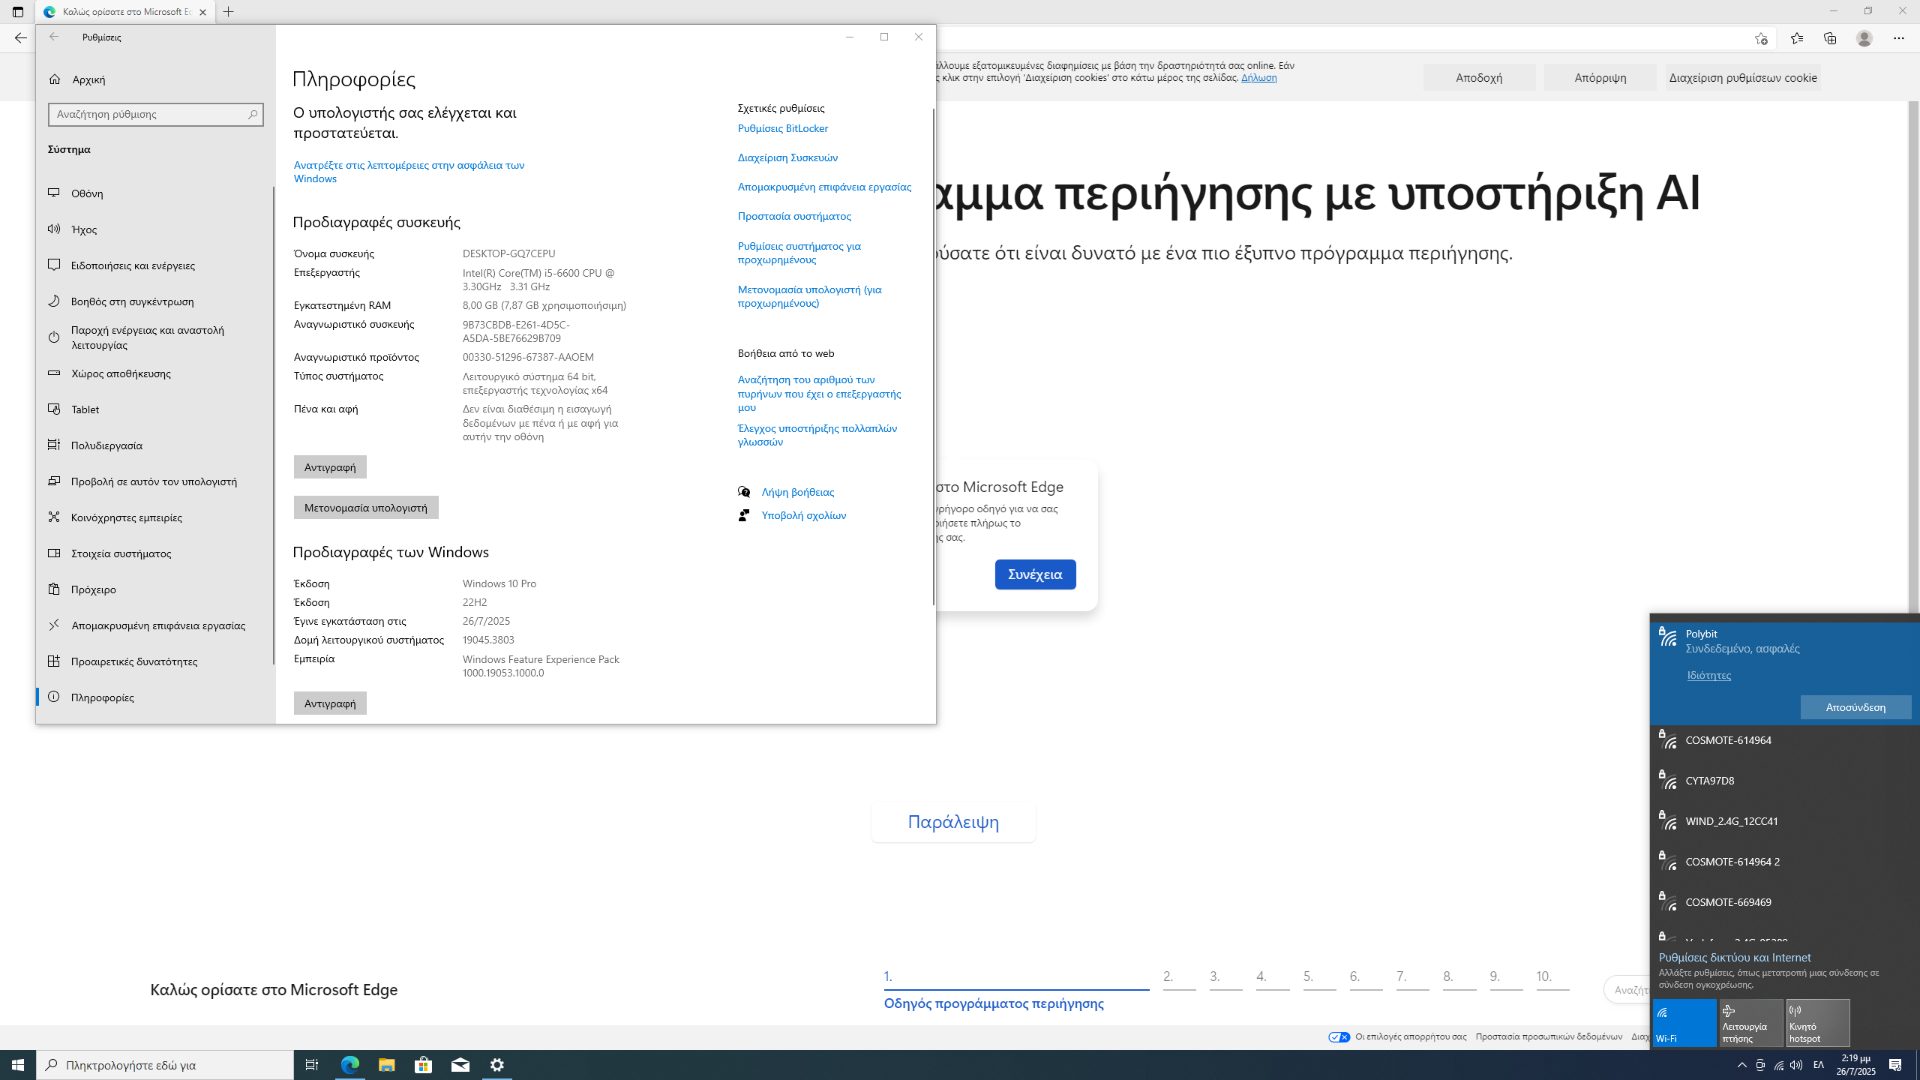This screenshot has width=1920, height=1080.
Task: Click Παράλειψη to skip the tour
Action: click(953, 822)
